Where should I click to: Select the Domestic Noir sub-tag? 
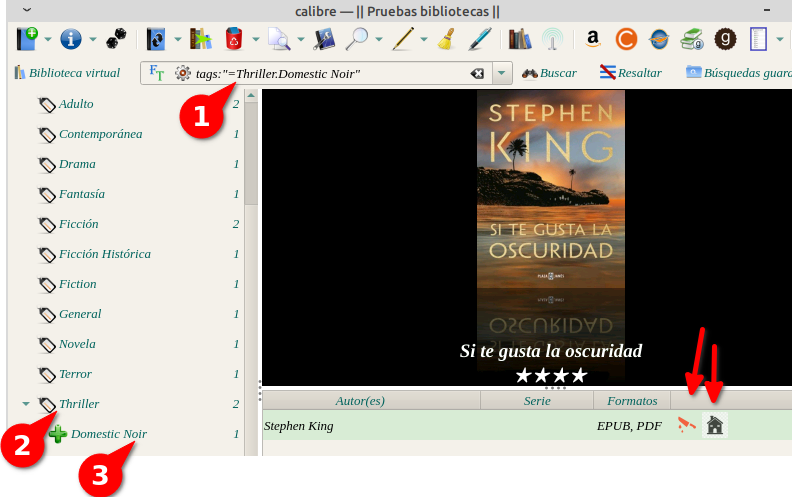[x=109, y=434]
